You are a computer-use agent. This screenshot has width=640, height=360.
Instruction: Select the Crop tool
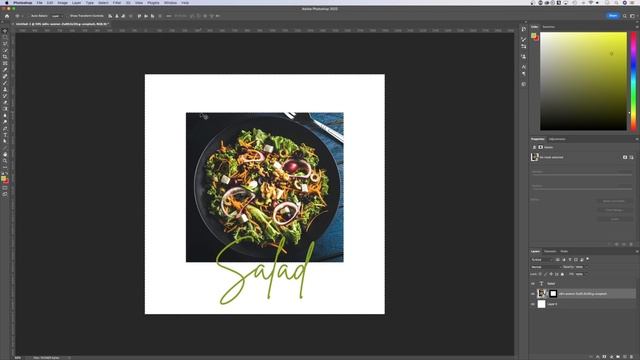pyautogui.click(x=5, y=57)
